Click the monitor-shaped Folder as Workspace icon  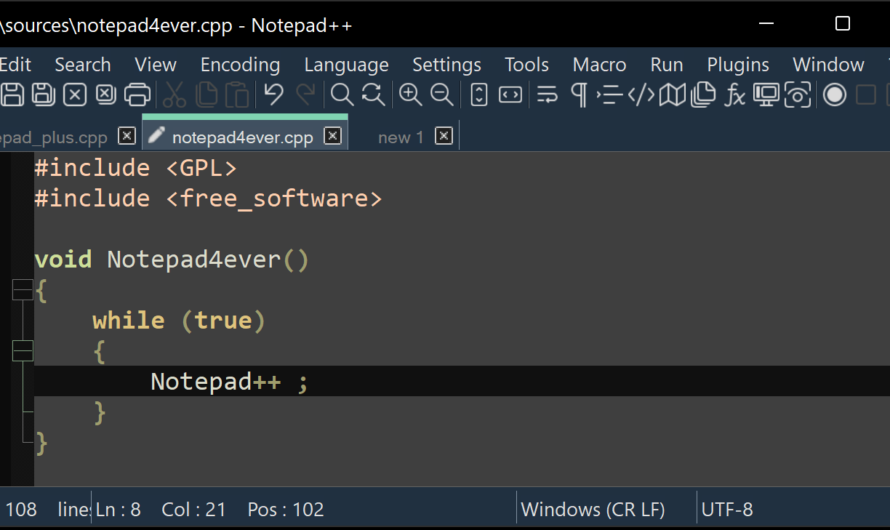click(x=766, y=95)
